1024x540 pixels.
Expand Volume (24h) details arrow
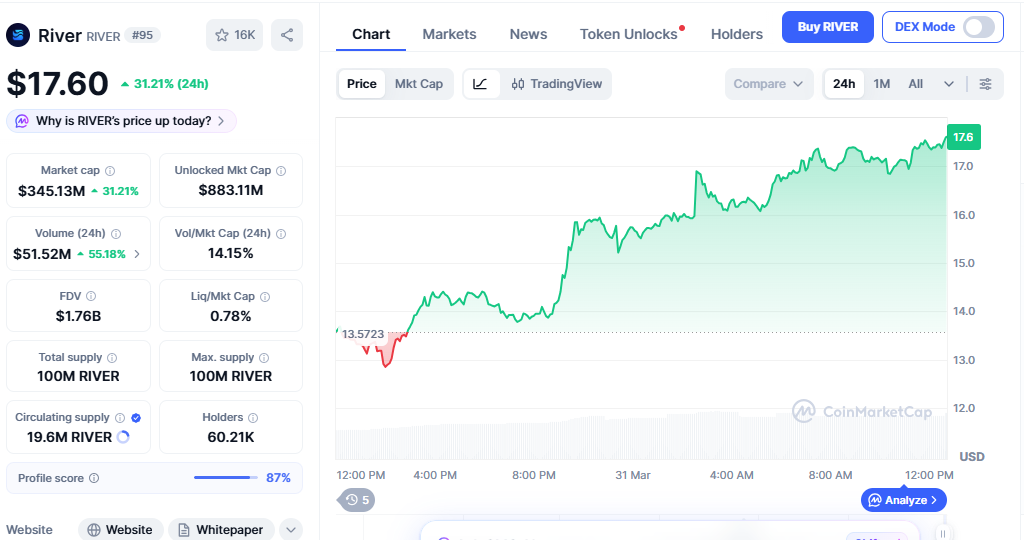[137, 254]
